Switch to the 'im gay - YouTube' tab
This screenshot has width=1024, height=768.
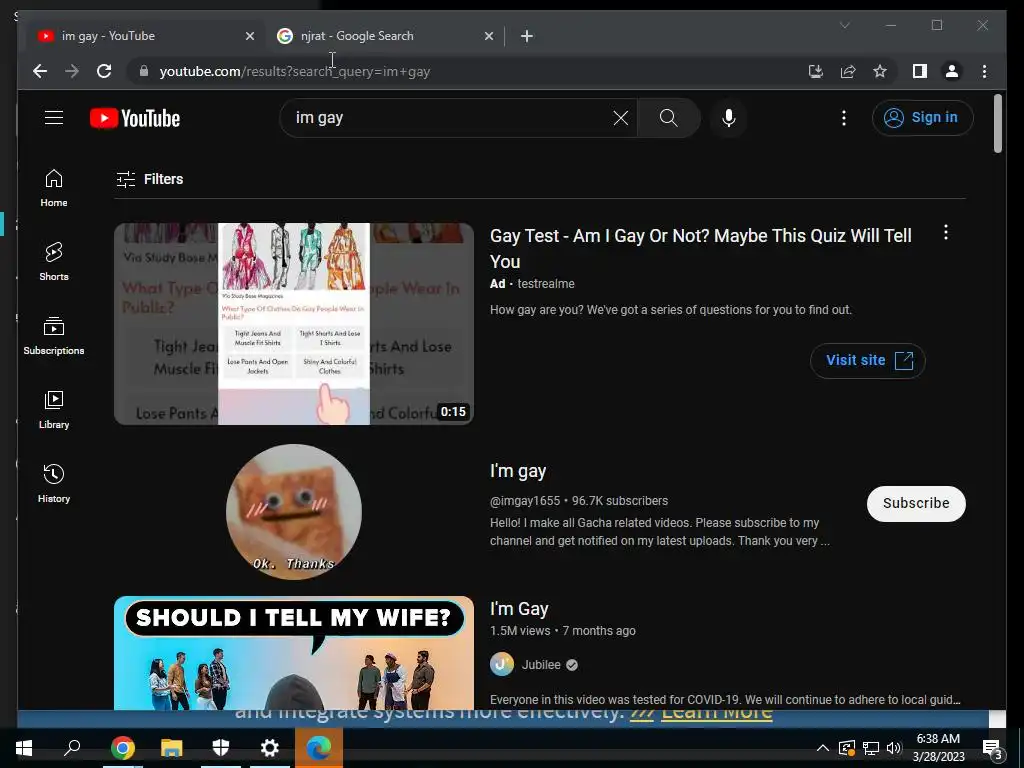[144, 36]
